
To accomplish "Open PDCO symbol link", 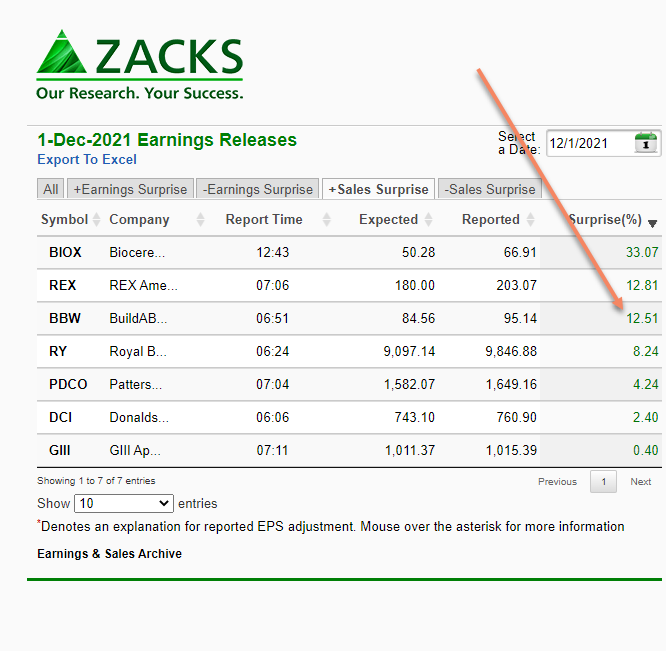I will (68, 384).
